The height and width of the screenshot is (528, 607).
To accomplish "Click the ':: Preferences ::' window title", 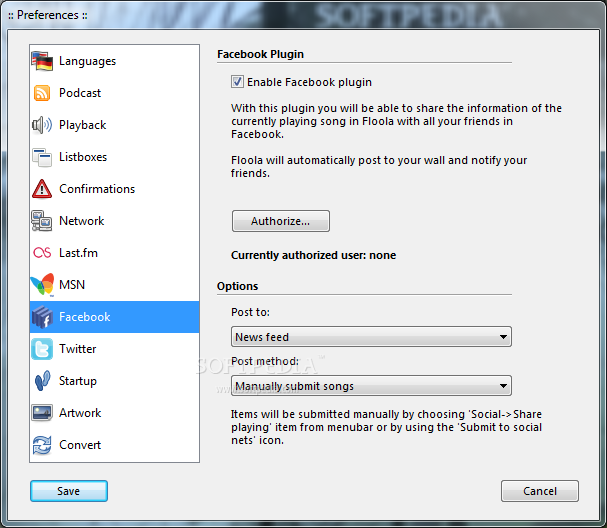I will pyautogui.click(x=48, y=15).
